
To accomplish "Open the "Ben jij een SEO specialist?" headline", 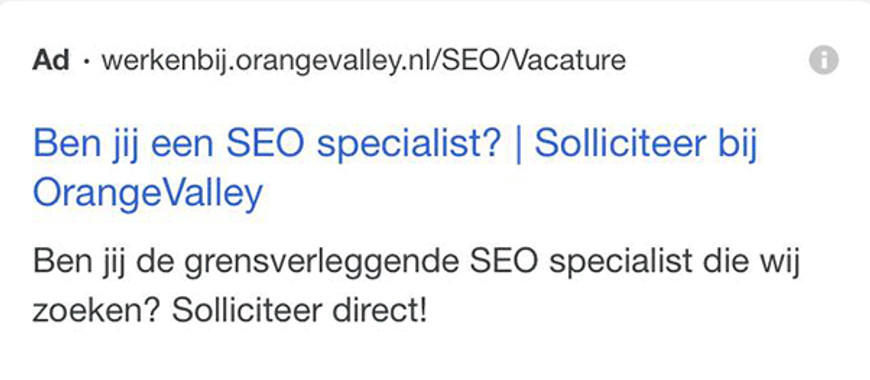I will 267,143.
